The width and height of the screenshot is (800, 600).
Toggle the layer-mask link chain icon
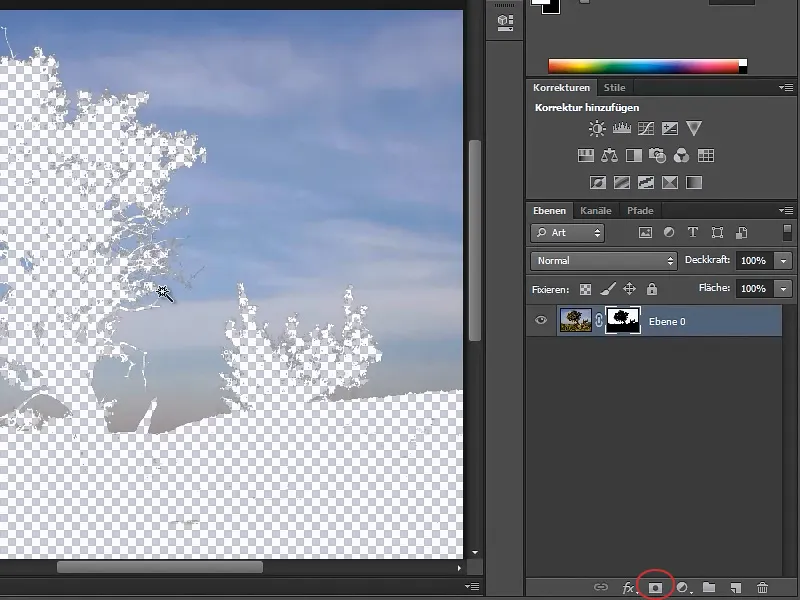[599, 320]
